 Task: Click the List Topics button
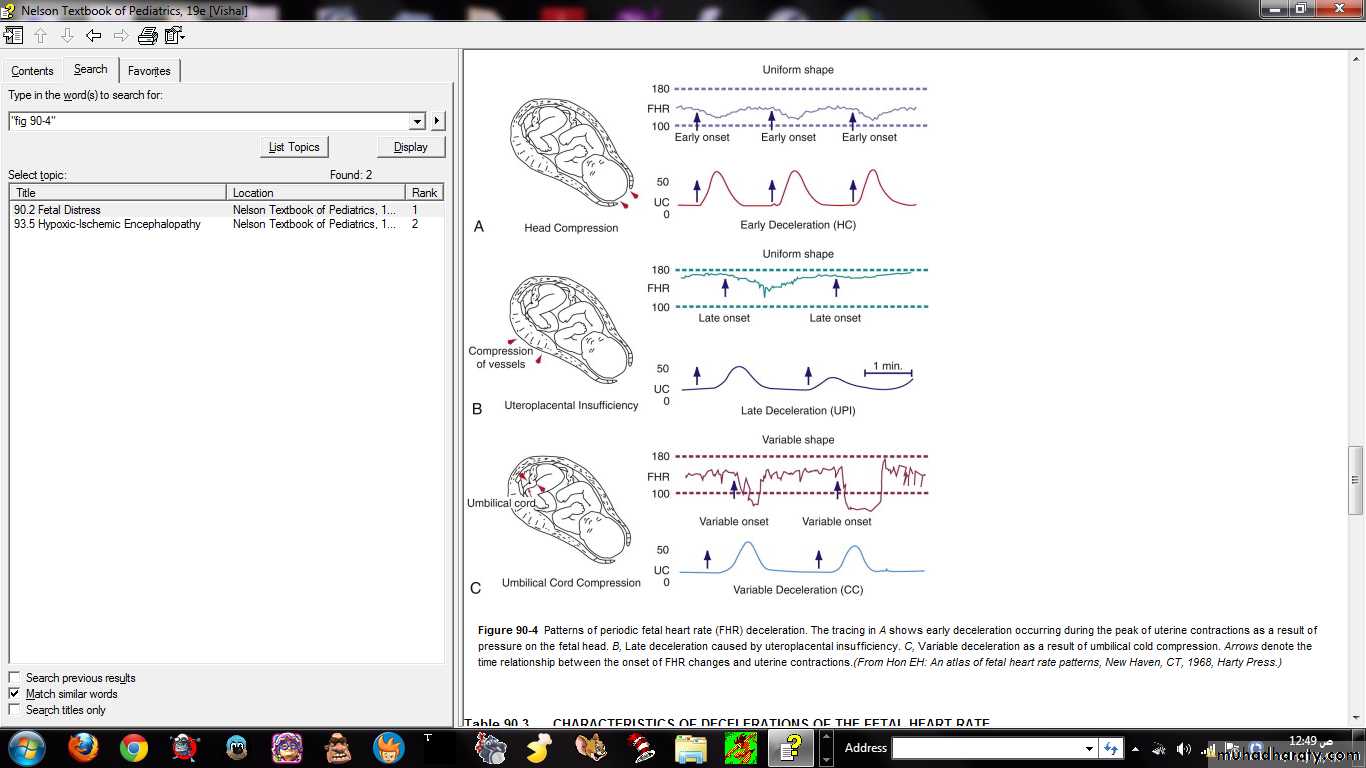[294, 147]
